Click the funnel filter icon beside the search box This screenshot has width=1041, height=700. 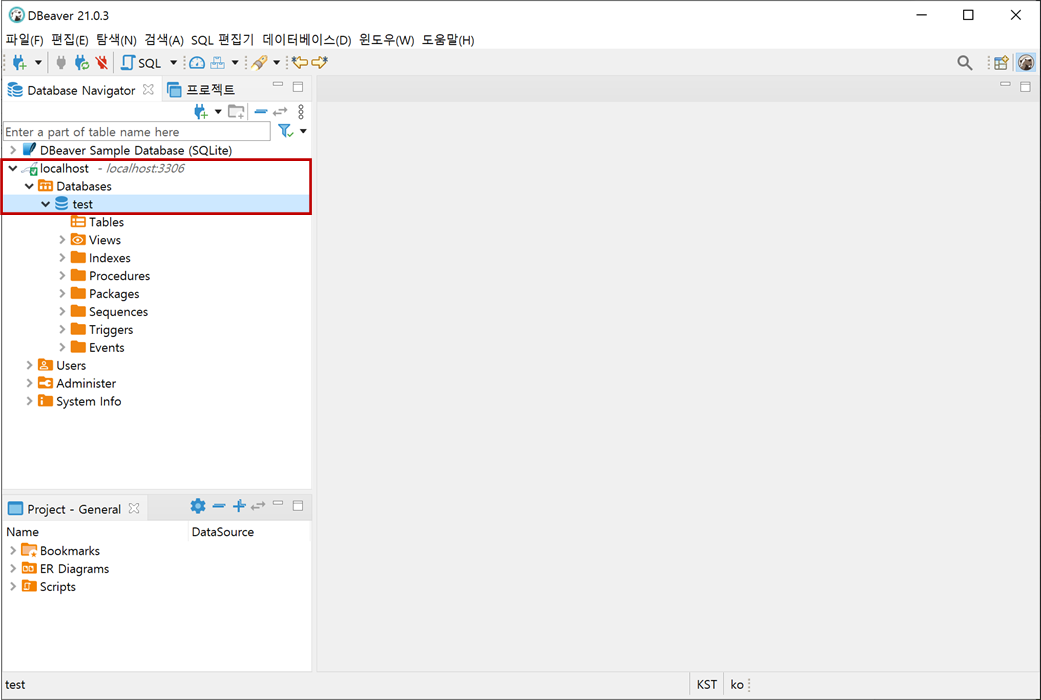(x=285, y=131)
